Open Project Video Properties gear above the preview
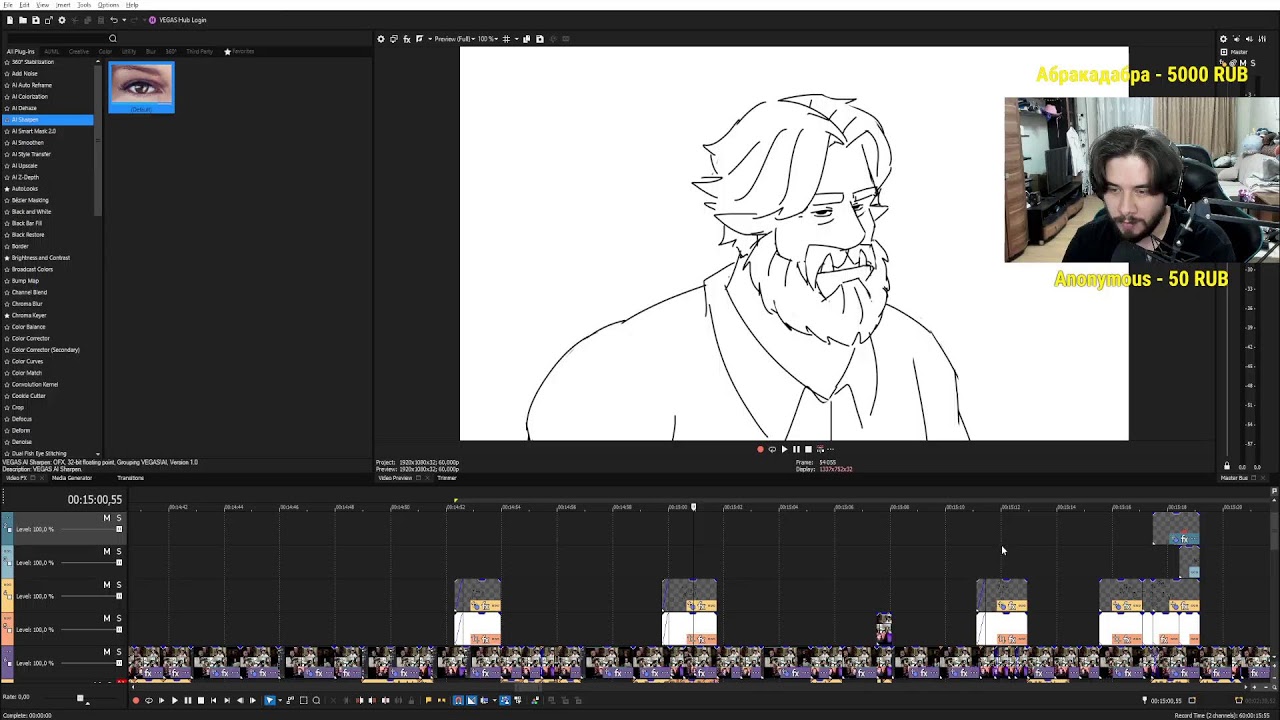Image resolution: width=1280 pixels, height=720 pixels. coord(380,39)
